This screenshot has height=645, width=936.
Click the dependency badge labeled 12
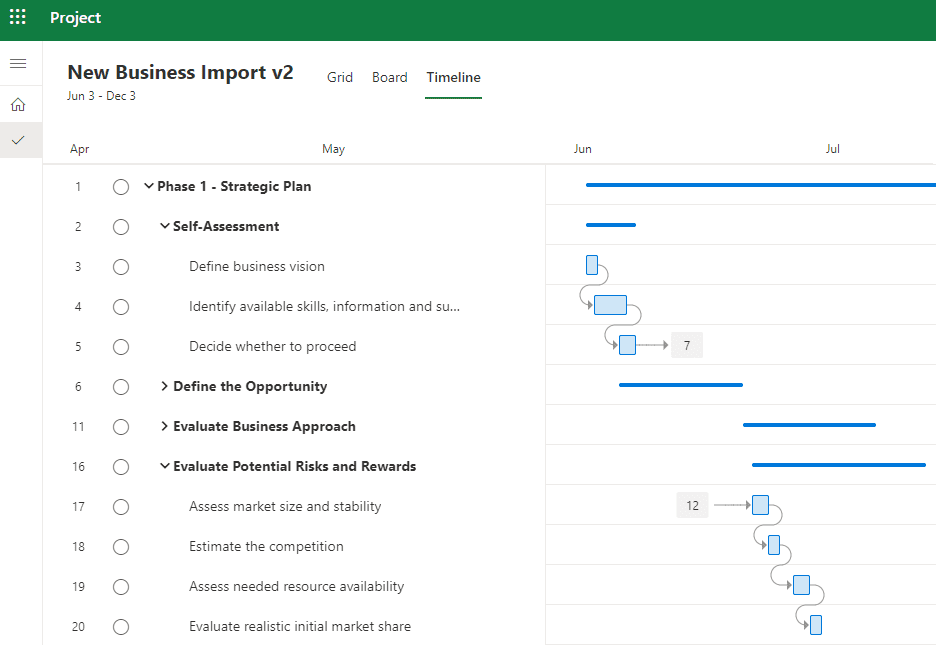point(692,505)
